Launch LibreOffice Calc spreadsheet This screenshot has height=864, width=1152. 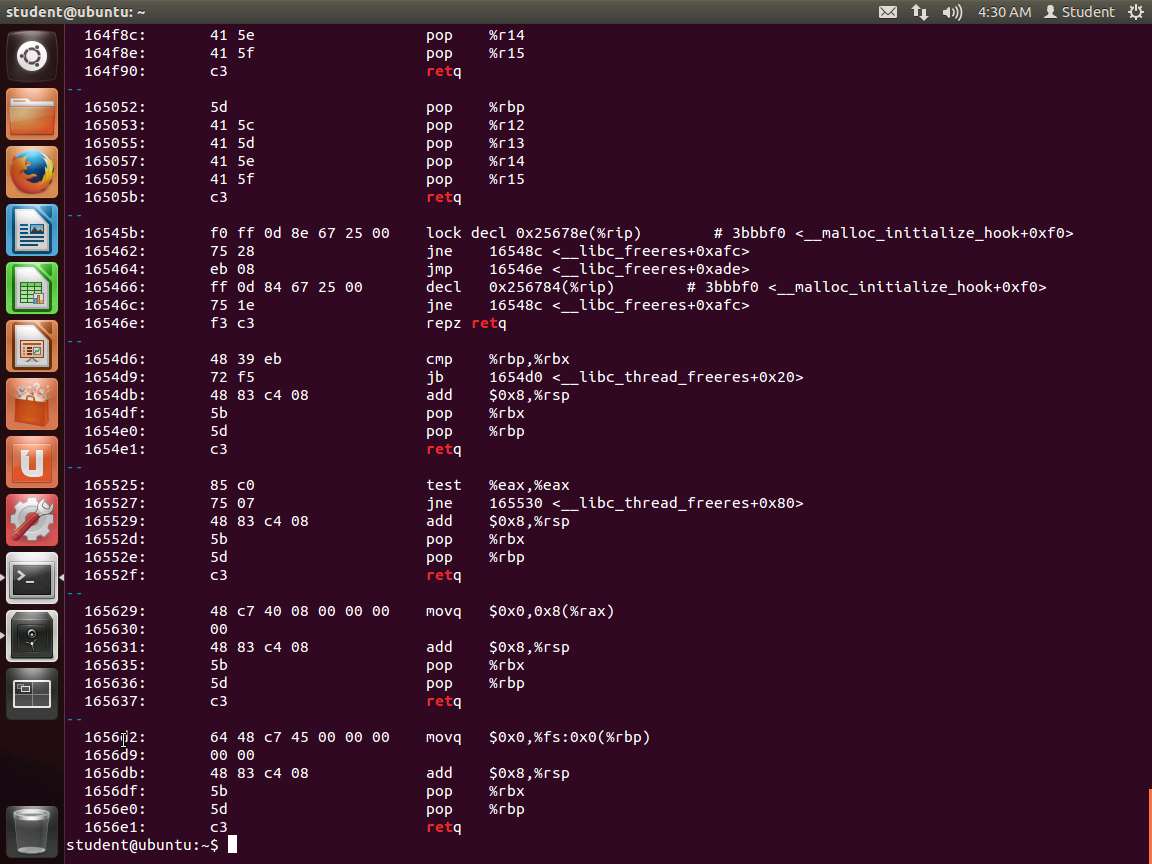(32, 289)
